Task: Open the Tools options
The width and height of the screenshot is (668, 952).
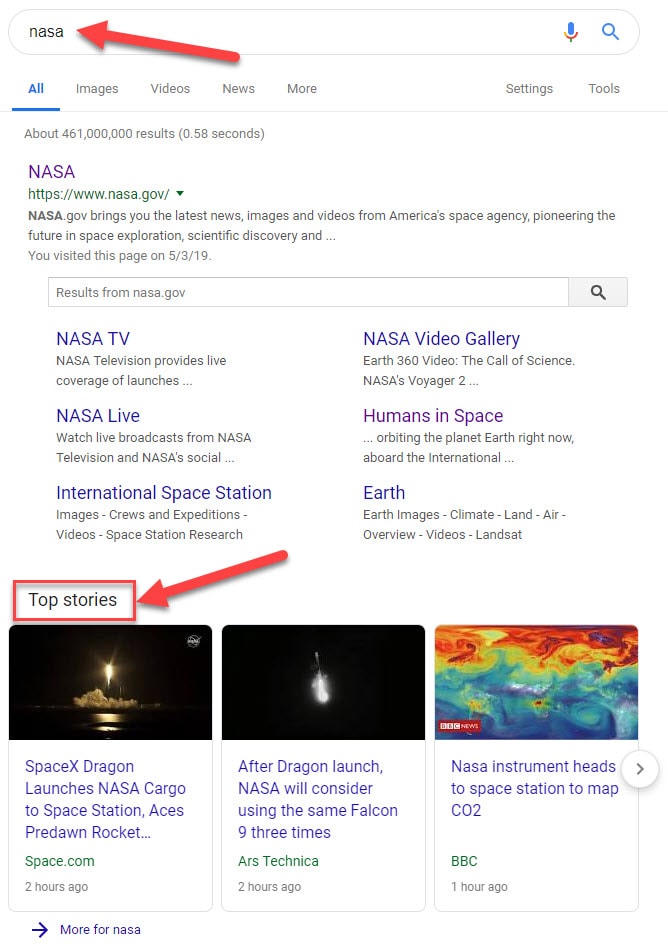Action: tap(603, 89)
